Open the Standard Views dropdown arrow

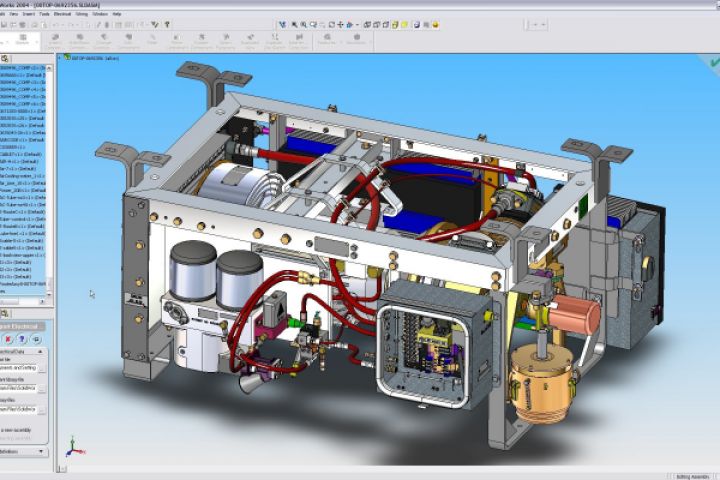pyautogui.click(x=357, y=25)
